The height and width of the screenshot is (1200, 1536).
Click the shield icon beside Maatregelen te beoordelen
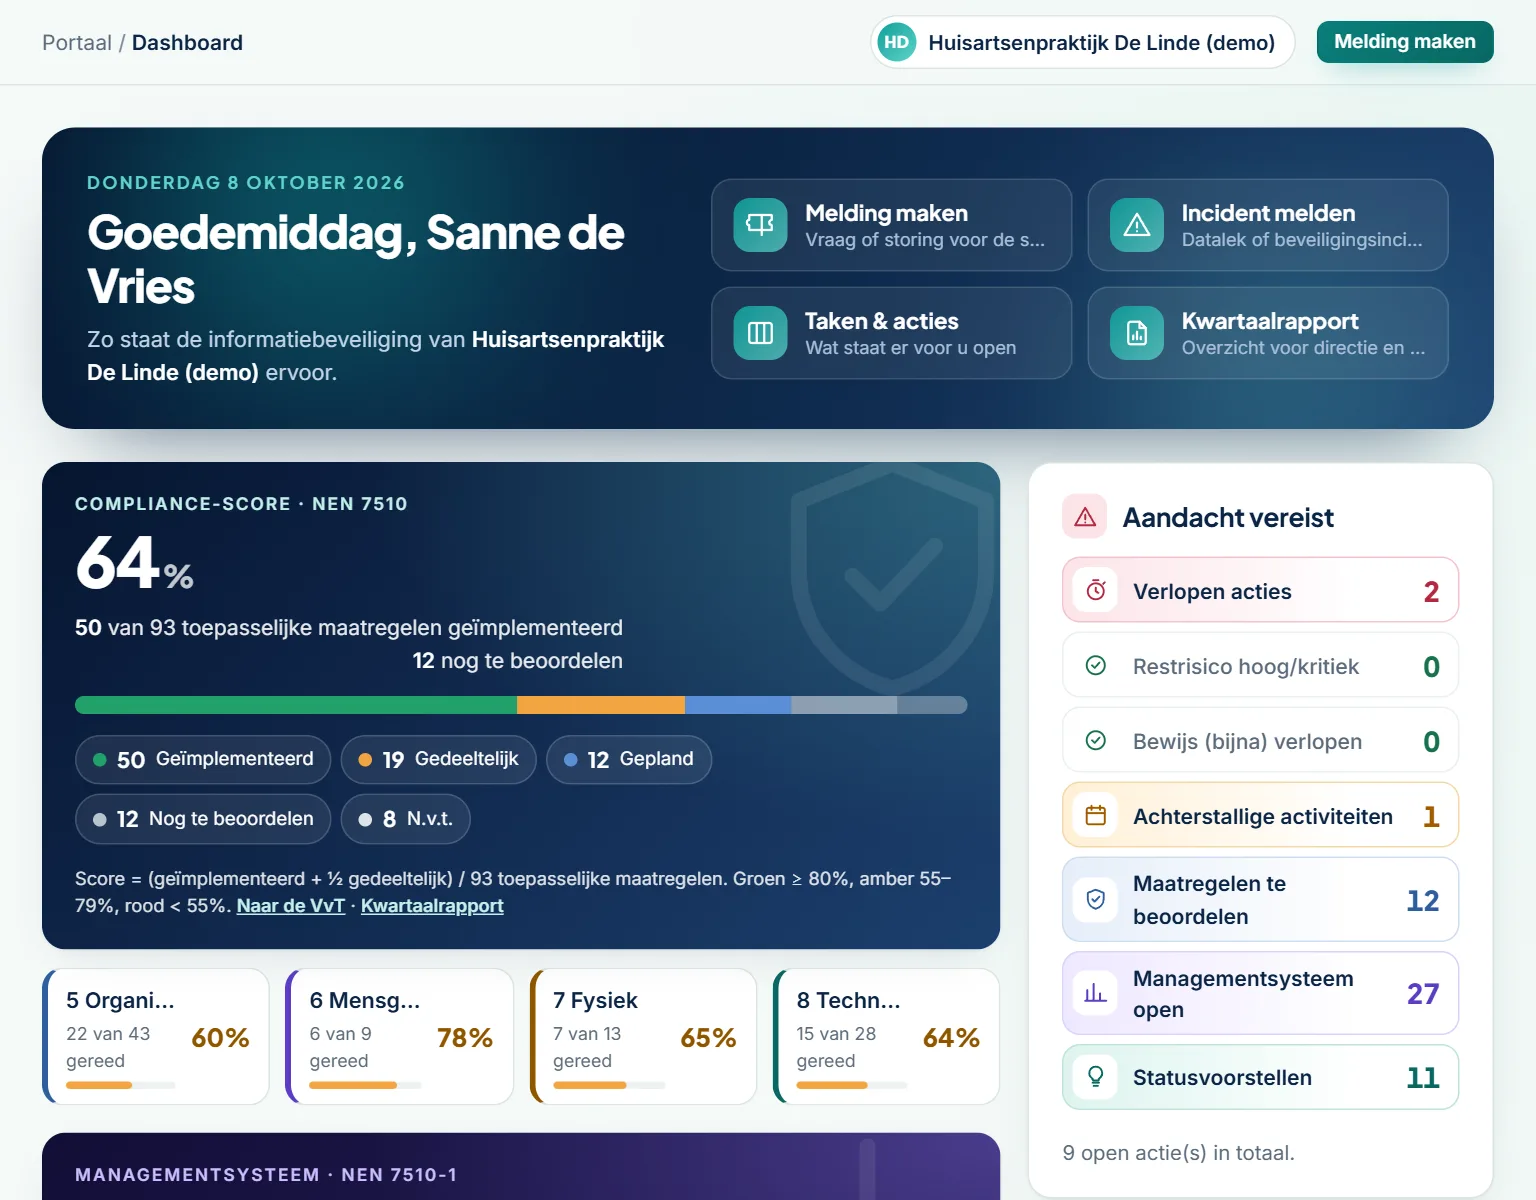coord(1096,899)
